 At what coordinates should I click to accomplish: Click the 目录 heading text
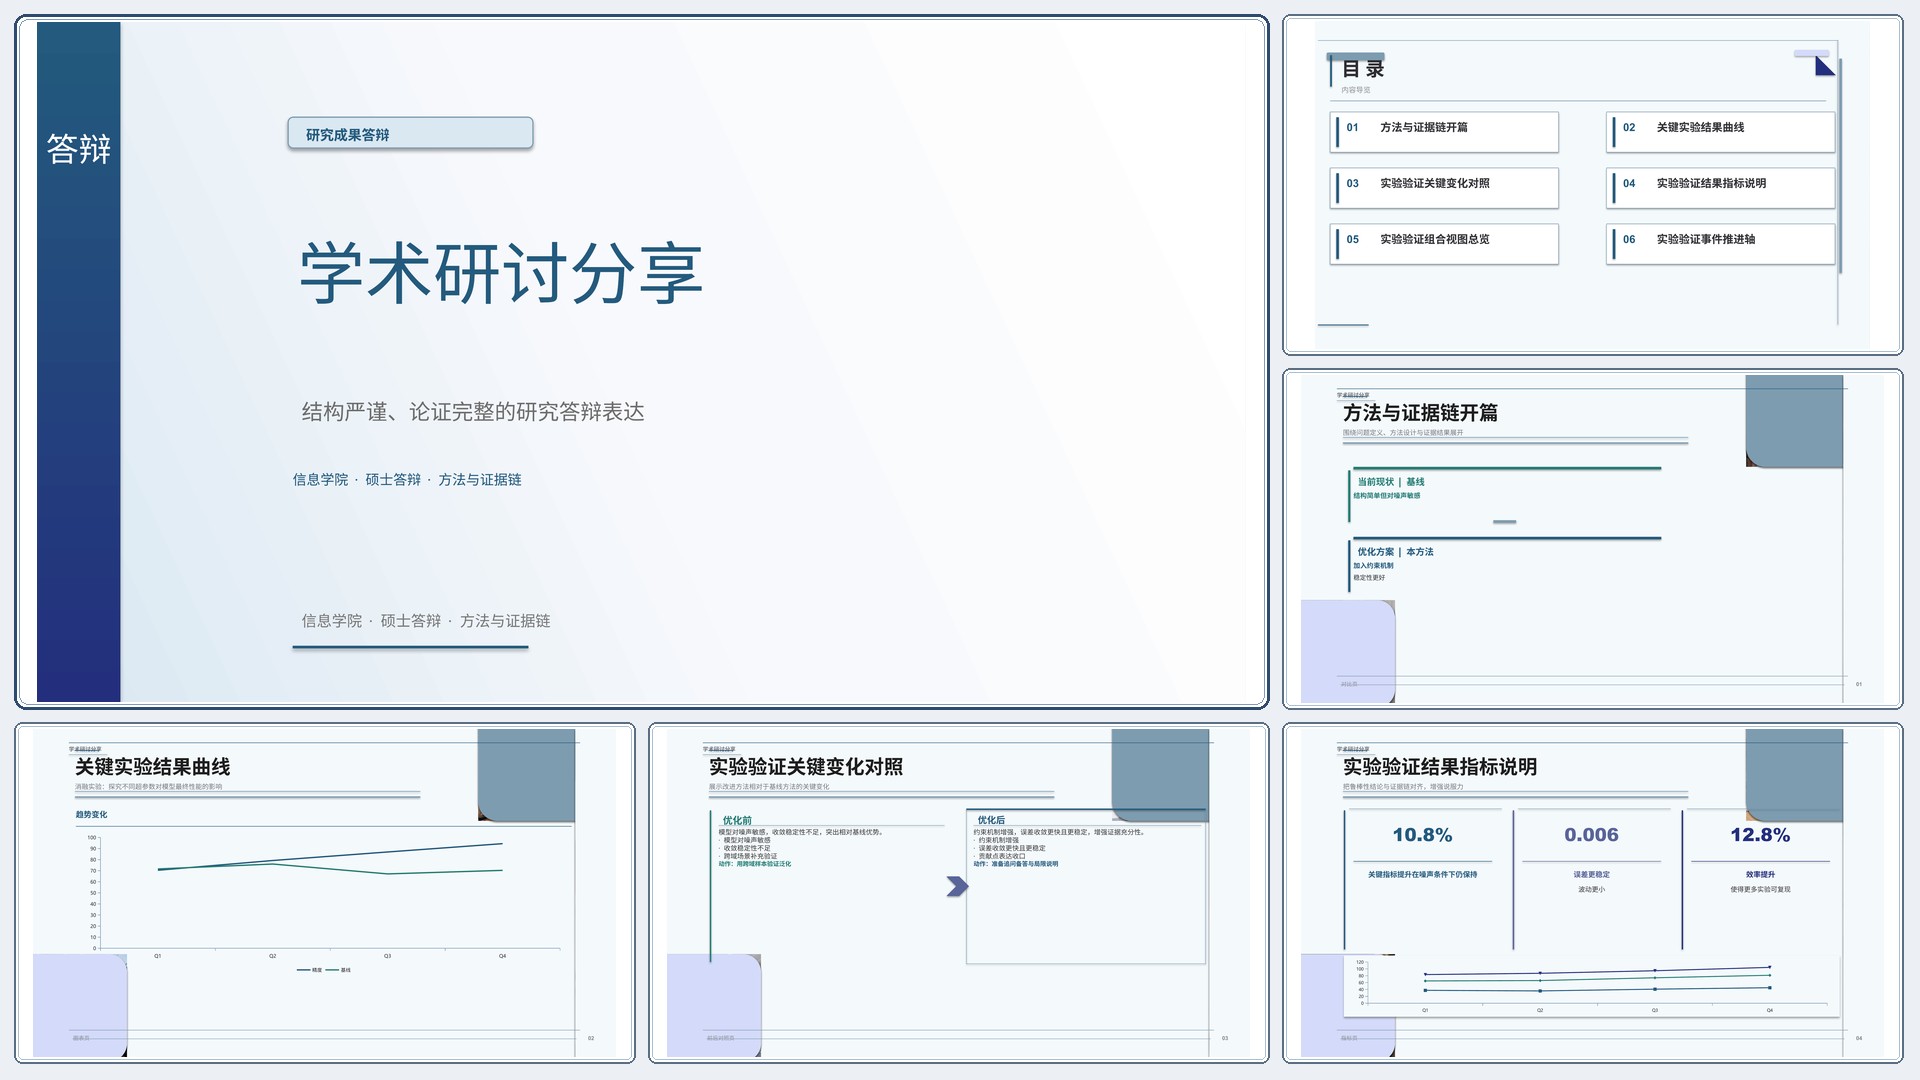click(1363, 69)
